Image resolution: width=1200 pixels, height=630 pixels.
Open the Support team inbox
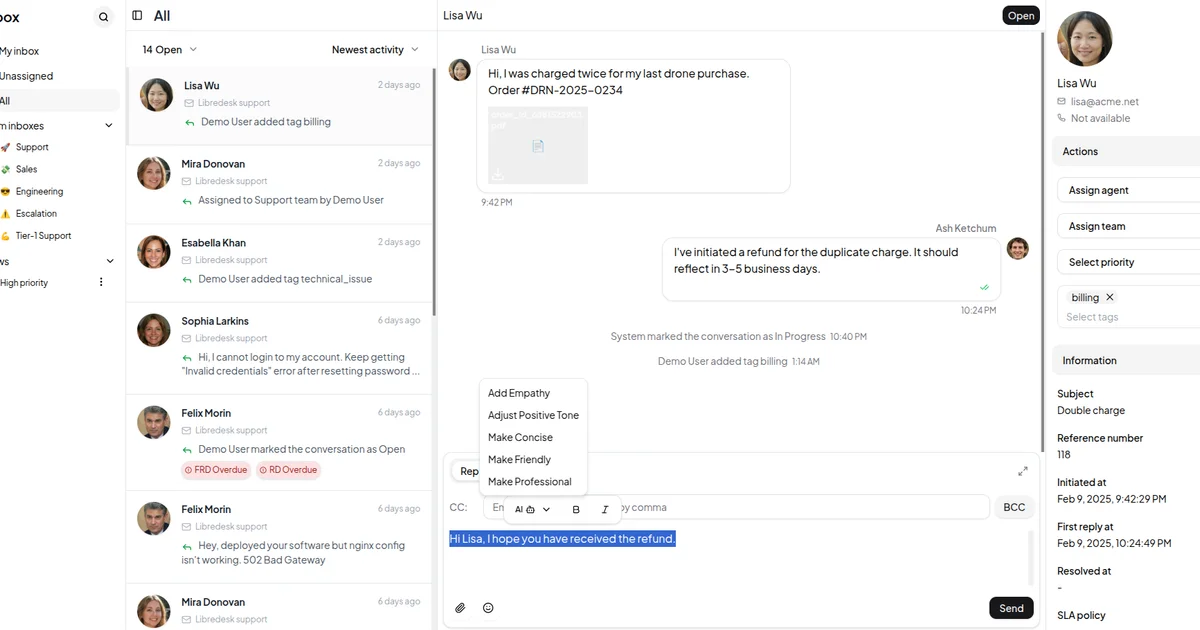(x=32, y=147)
